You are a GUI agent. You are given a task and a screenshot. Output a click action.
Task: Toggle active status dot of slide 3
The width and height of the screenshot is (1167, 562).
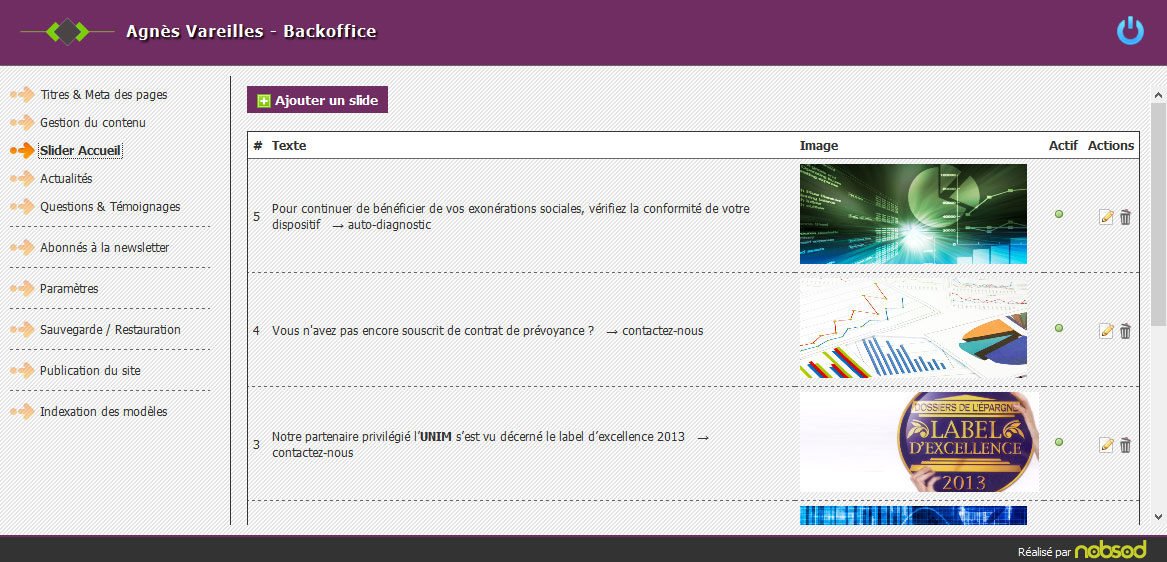(x=1059, y=442)
